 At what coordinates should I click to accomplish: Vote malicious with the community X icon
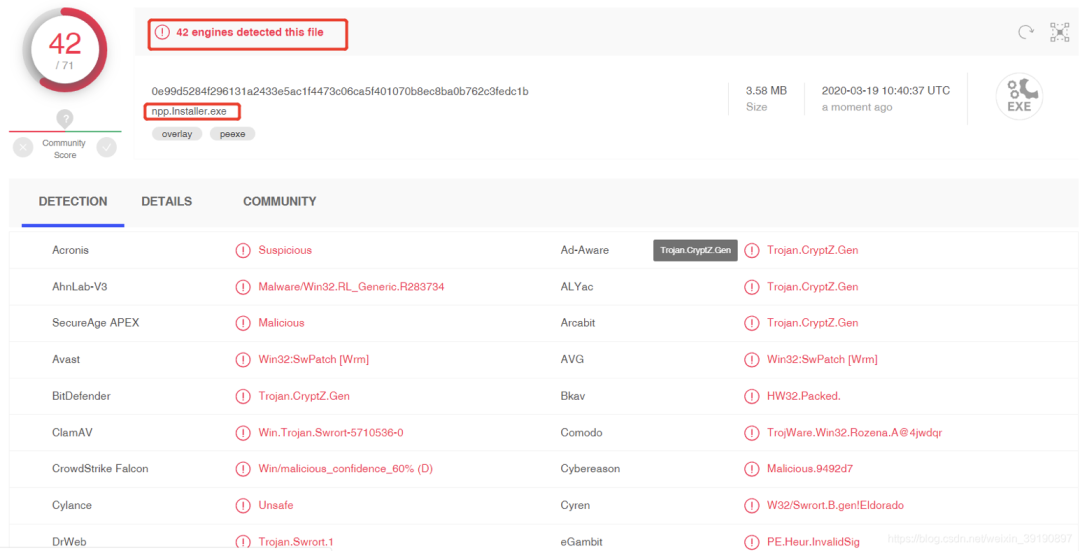23,147
